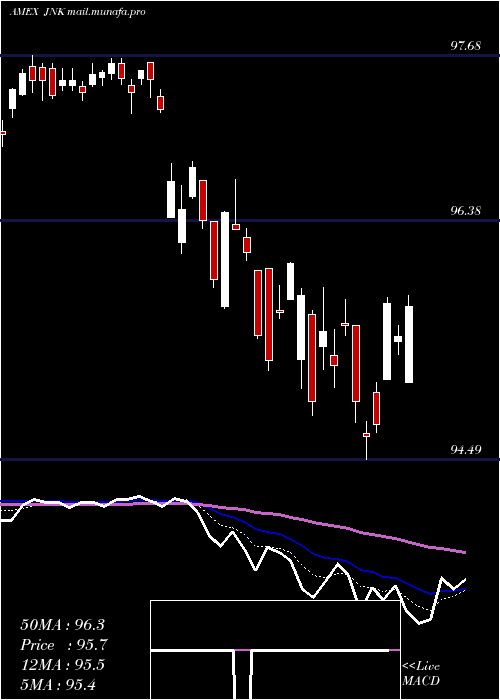The width and height of the screenshot is (500, 700).
Task: Click the 96.38 price level label
Action: click(x=466, y=210)
